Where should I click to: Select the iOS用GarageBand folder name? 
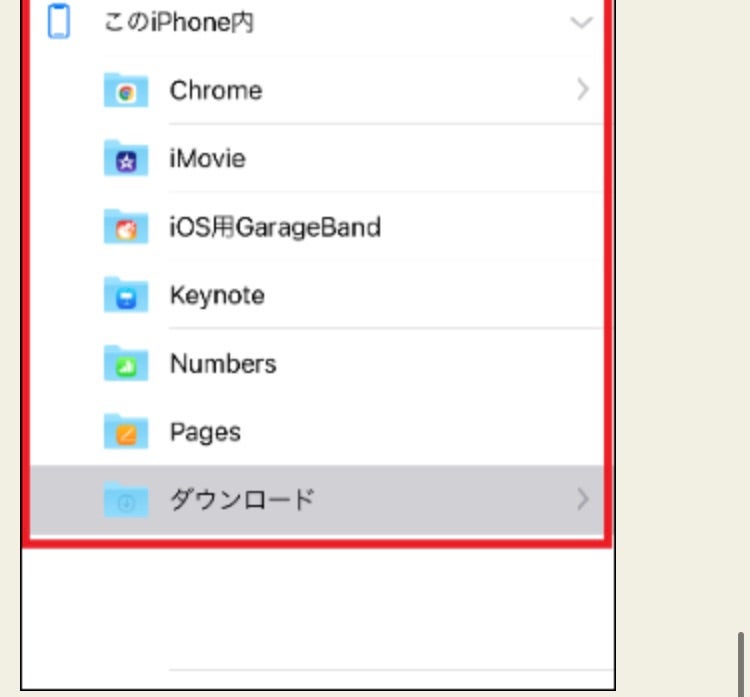click(276, 227)
